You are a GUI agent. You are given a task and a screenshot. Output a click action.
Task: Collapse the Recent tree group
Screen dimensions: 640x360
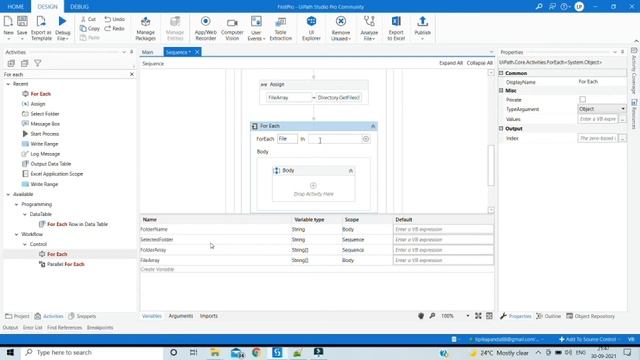click(8, 84)
